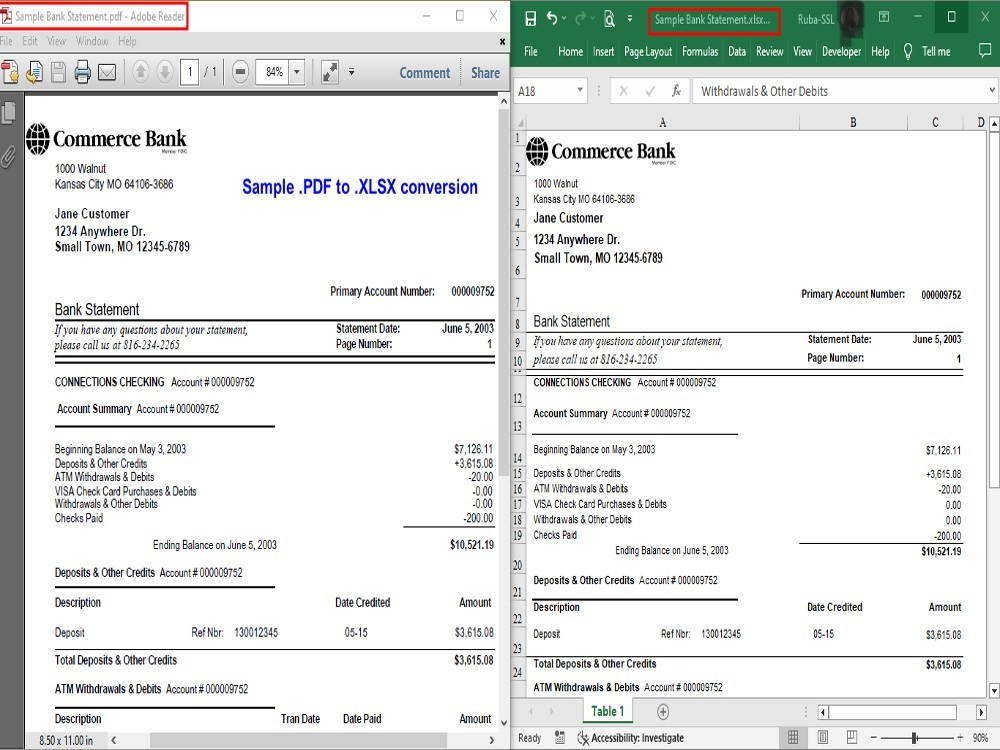This screenshot has width=1000, height=750.
Task: Click Excel zoom in plus button
Action: [x=960, y=738]
